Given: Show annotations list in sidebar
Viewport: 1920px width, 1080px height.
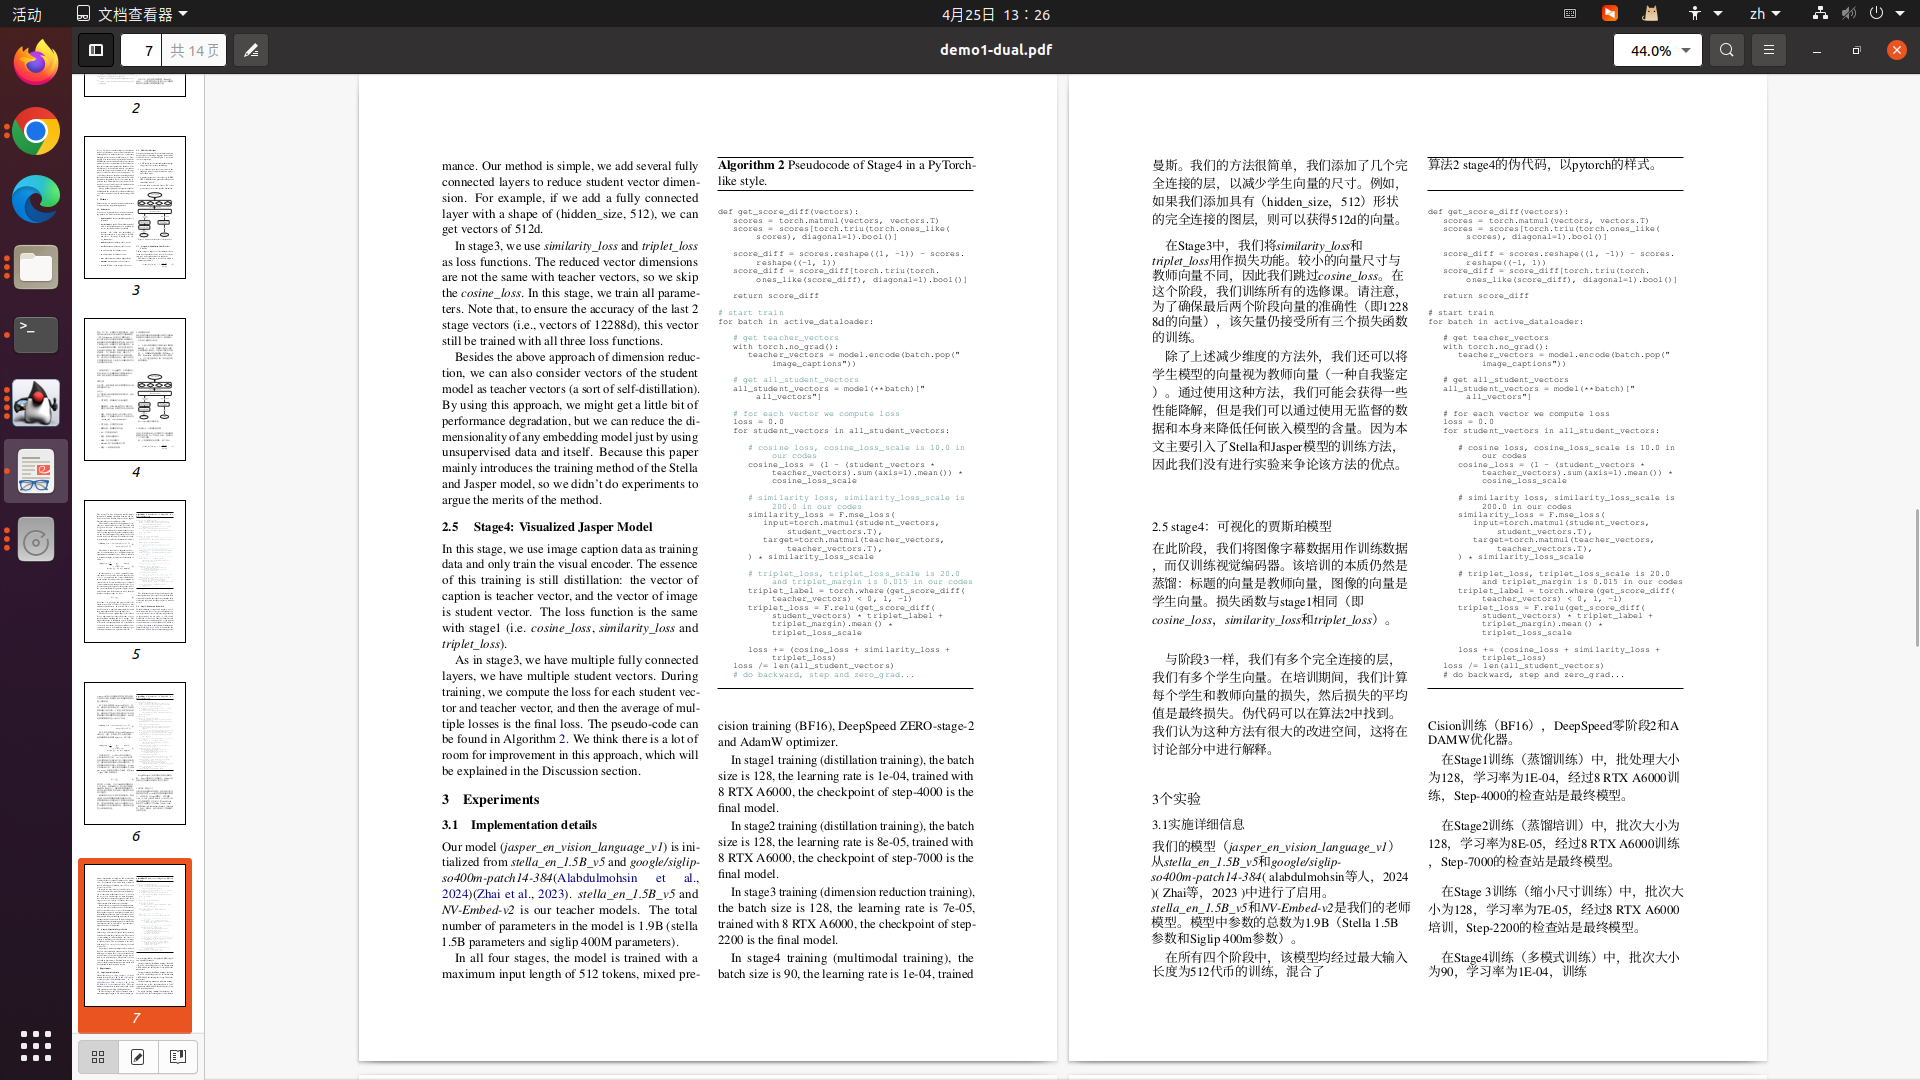Looking at the screenshot, I should coord(138,1057).
